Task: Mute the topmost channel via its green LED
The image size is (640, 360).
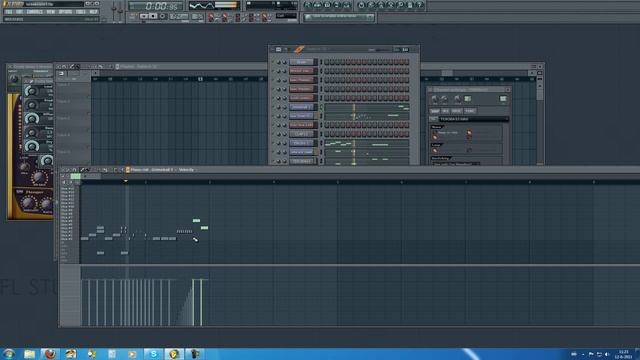Action: coord(273,62)
